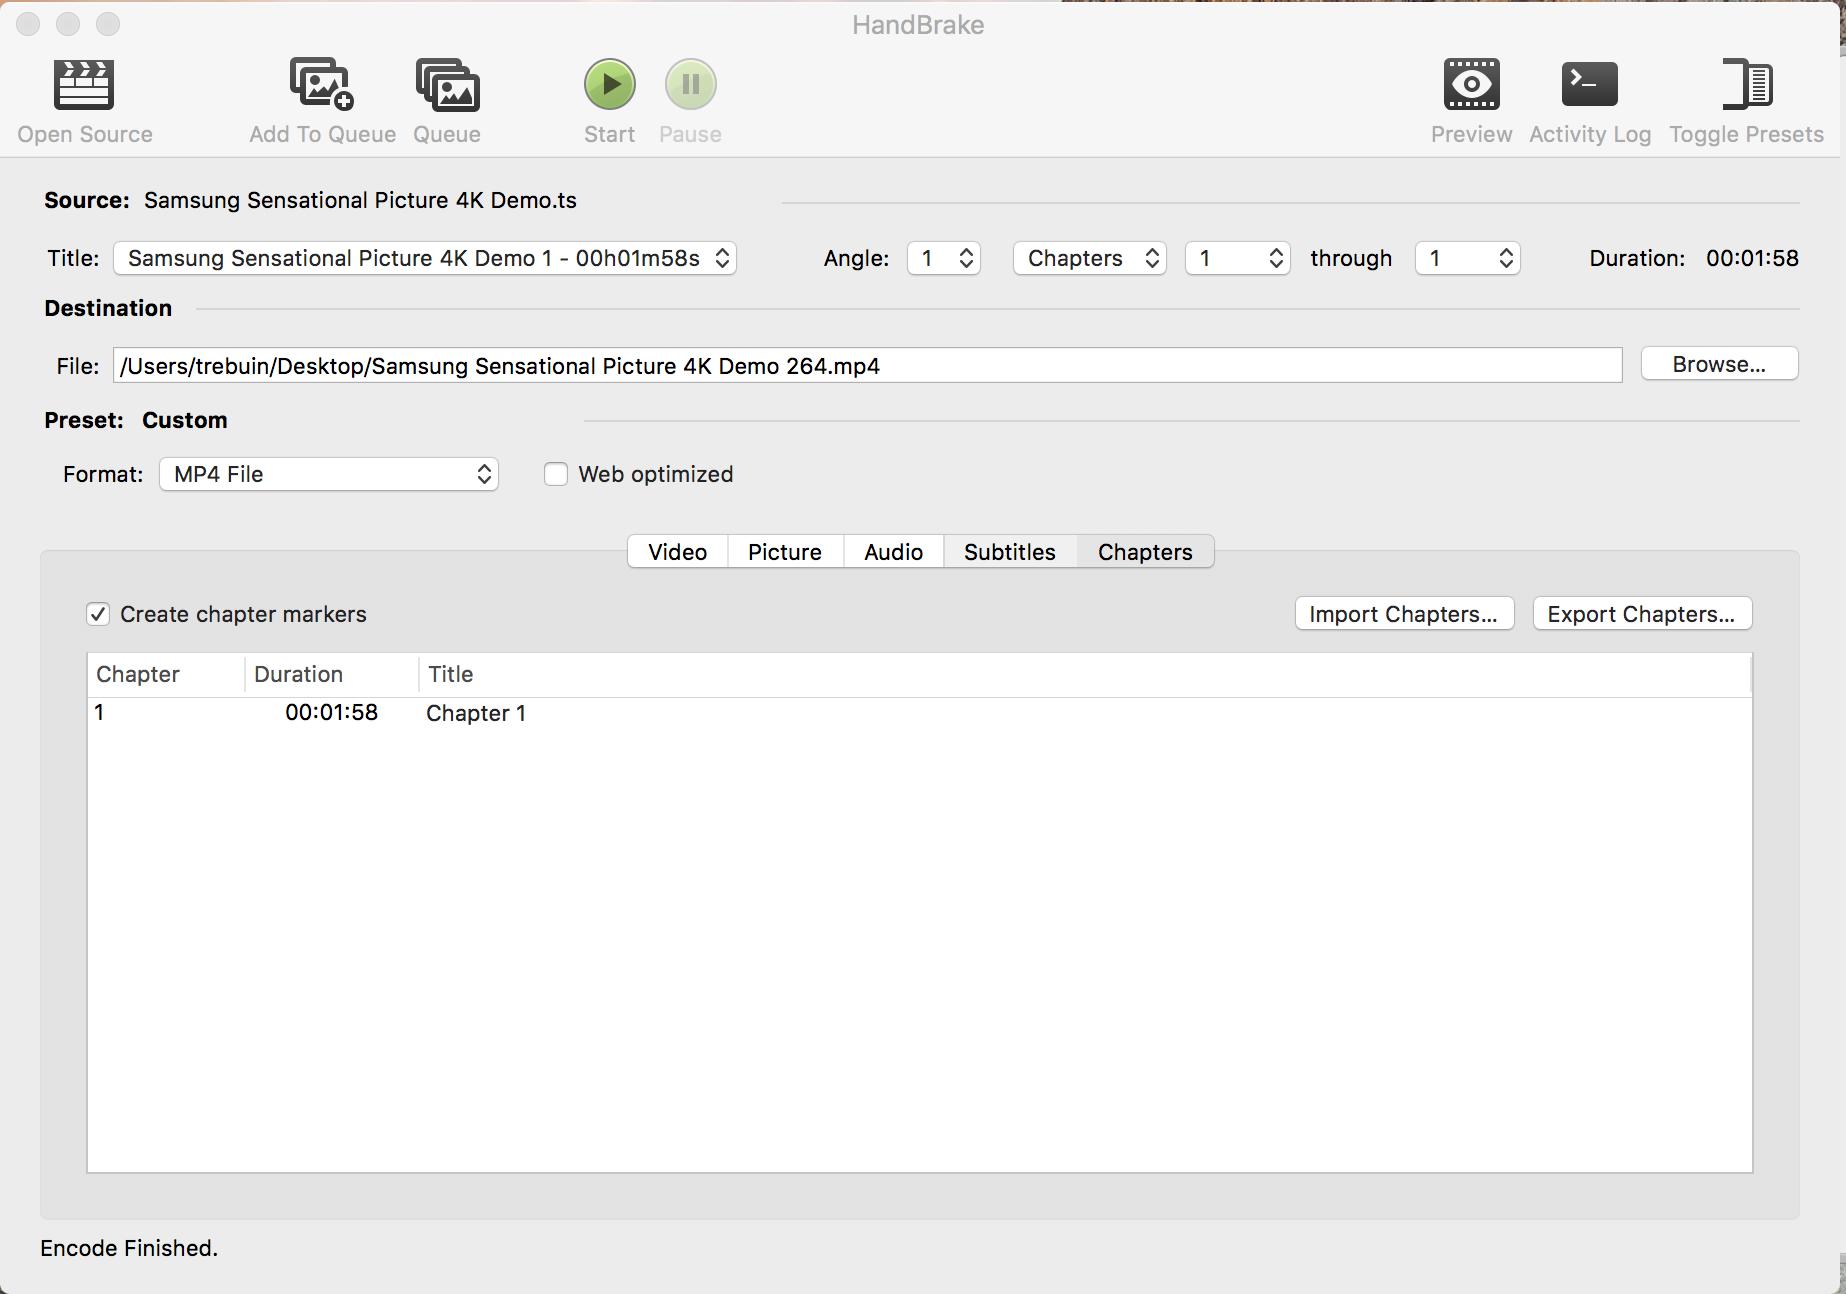
Task: Click the Pause encode button
Action: 690,84
